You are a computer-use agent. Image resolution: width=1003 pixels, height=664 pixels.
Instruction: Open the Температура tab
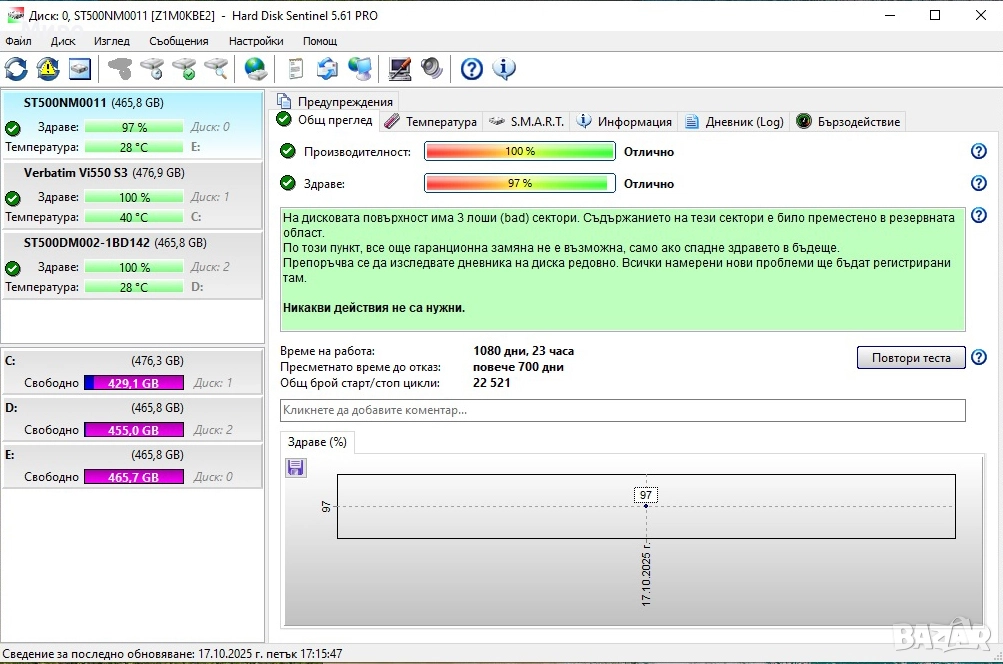coord(430,121)
